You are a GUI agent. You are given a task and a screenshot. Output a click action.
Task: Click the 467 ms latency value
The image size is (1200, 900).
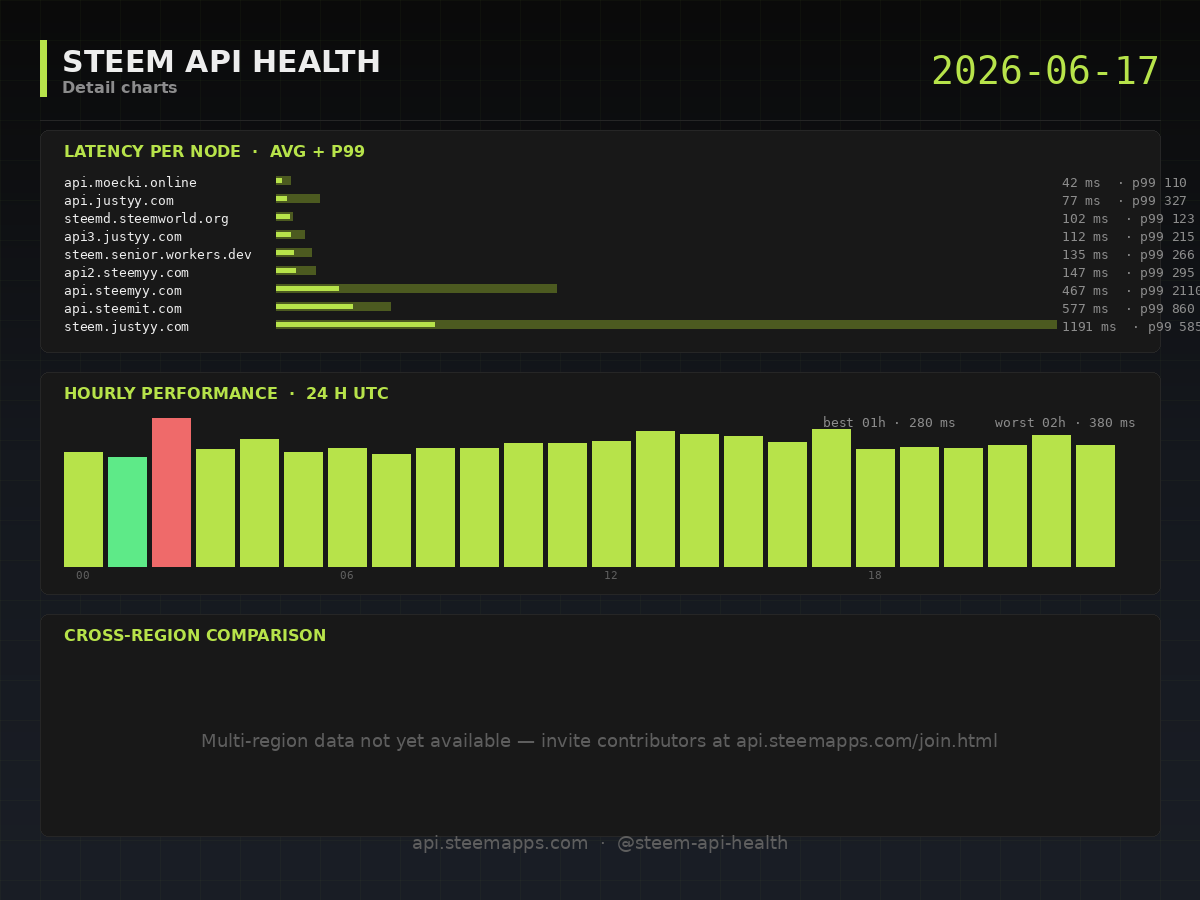[x=1085, y=291]
